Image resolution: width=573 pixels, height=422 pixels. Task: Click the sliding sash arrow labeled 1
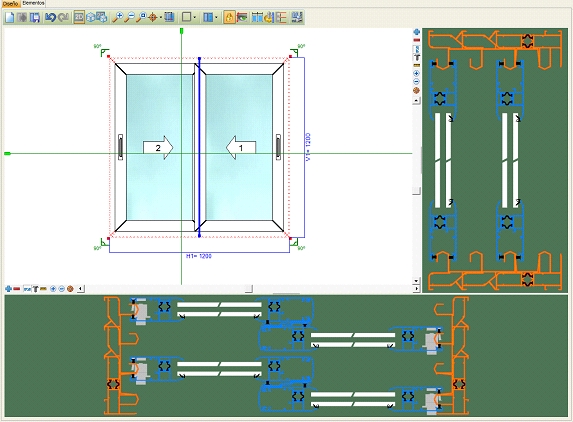tap(241, 148)
